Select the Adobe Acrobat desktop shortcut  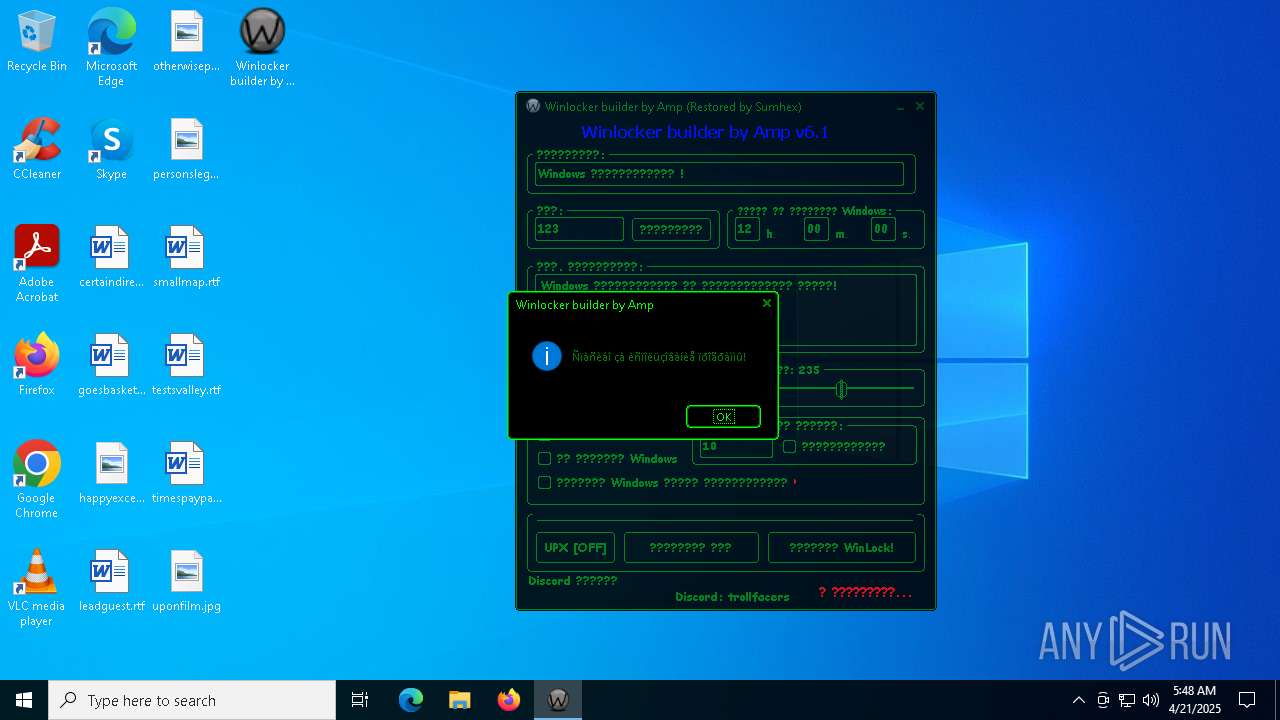(37, 264)
